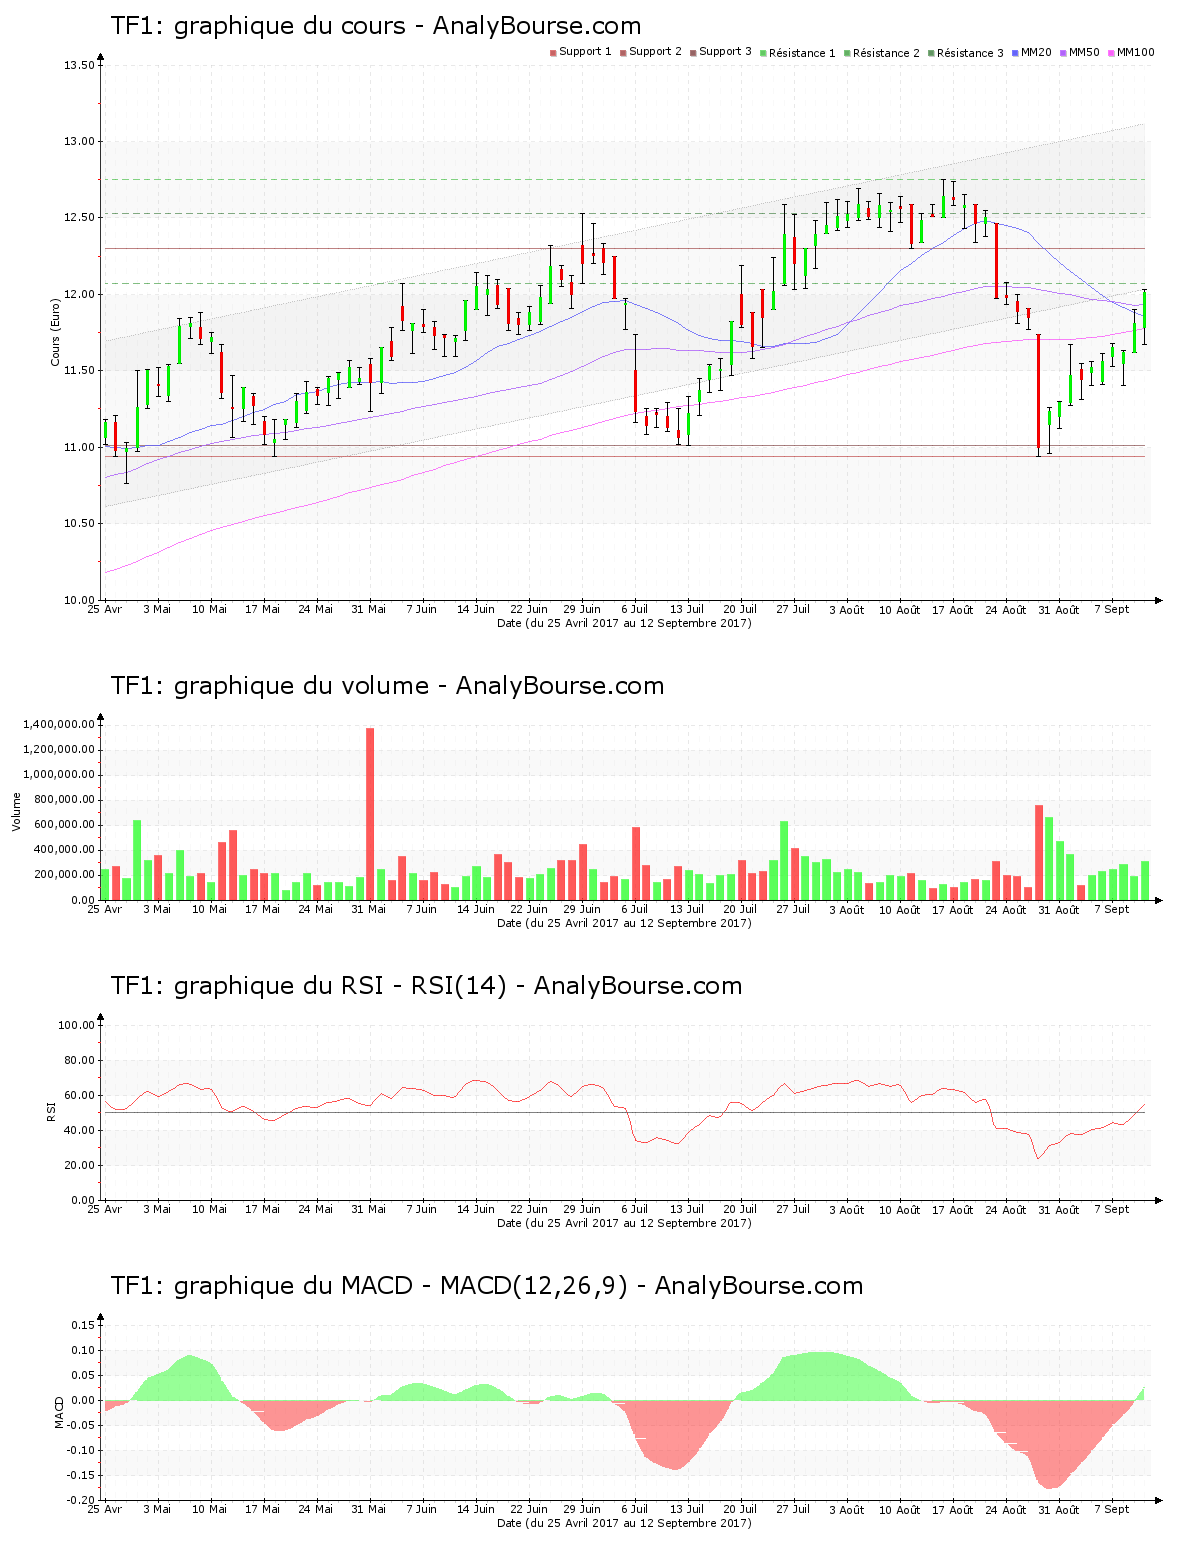Click the 'Cours (Euro)' axis title
The width and height of the screenshot is (1200, 1550).
point(56,333)
